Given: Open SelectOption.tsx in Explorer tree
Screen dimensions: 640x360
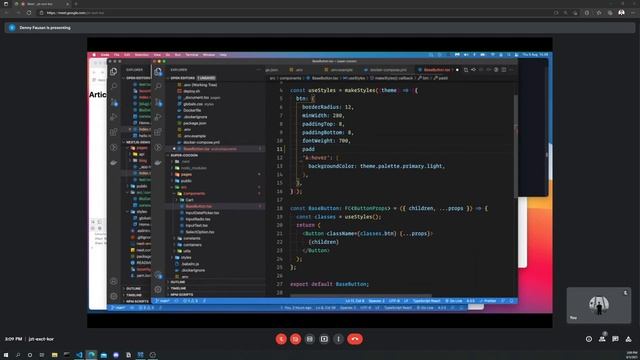Looking at the screenshot, I should point(200,232).
